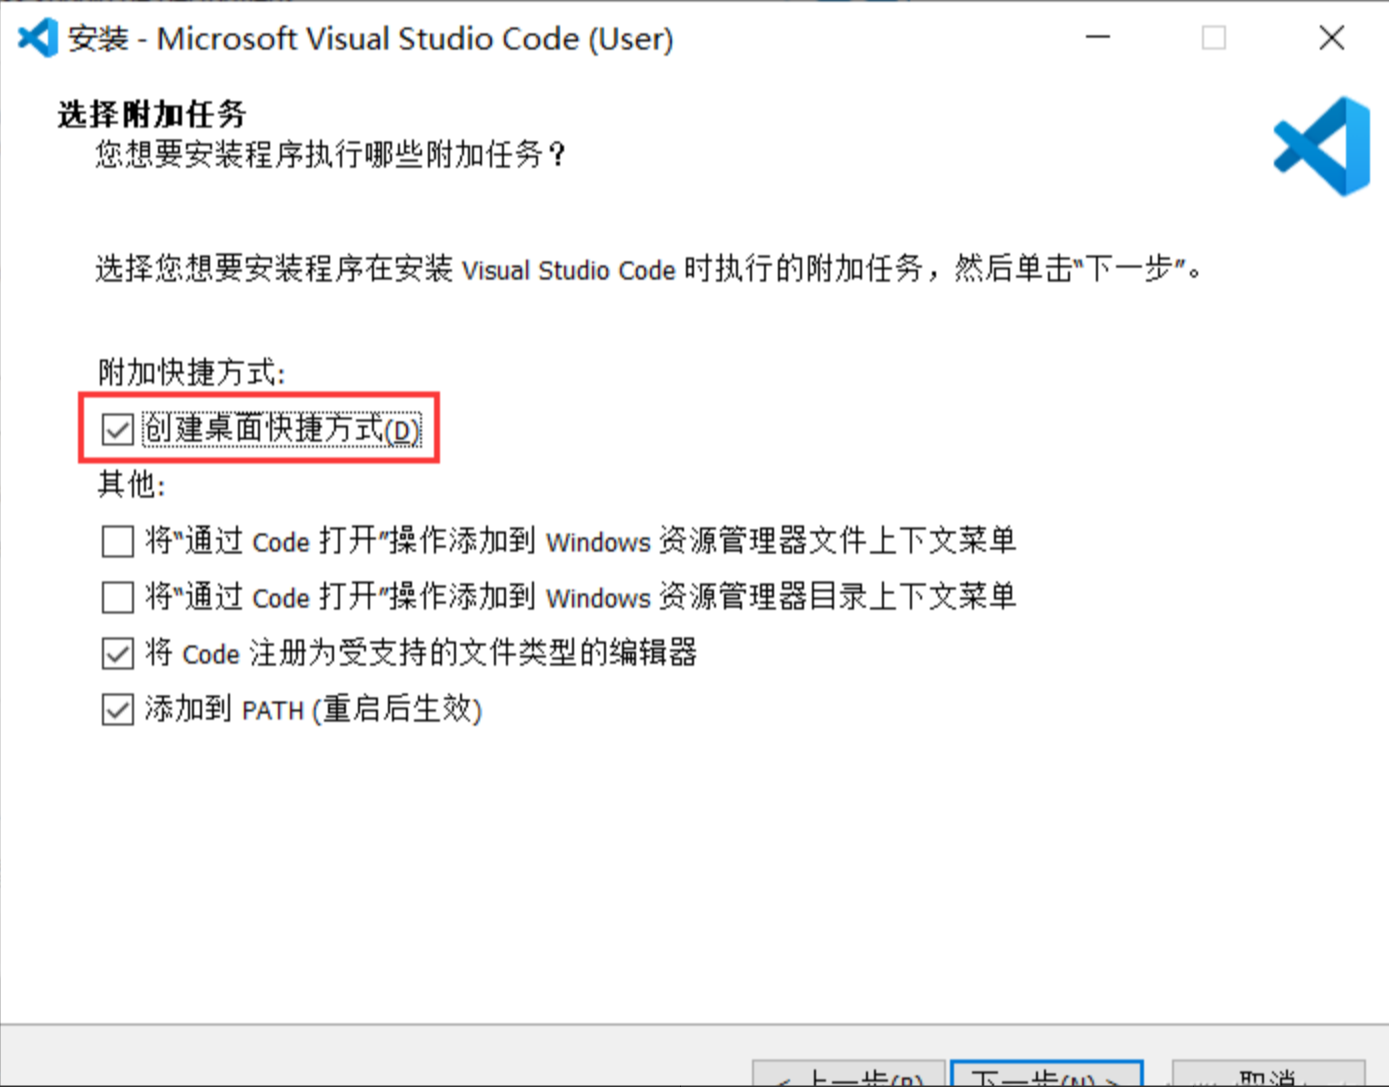The image size is (1389, 1087).
Task: Cancel setup with the 取消 button
Action: [1268, 1074]
